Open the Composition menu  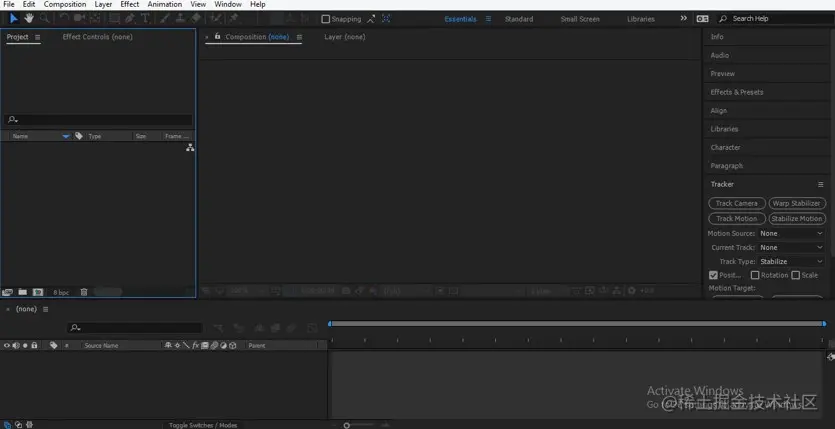pos(64,4)
